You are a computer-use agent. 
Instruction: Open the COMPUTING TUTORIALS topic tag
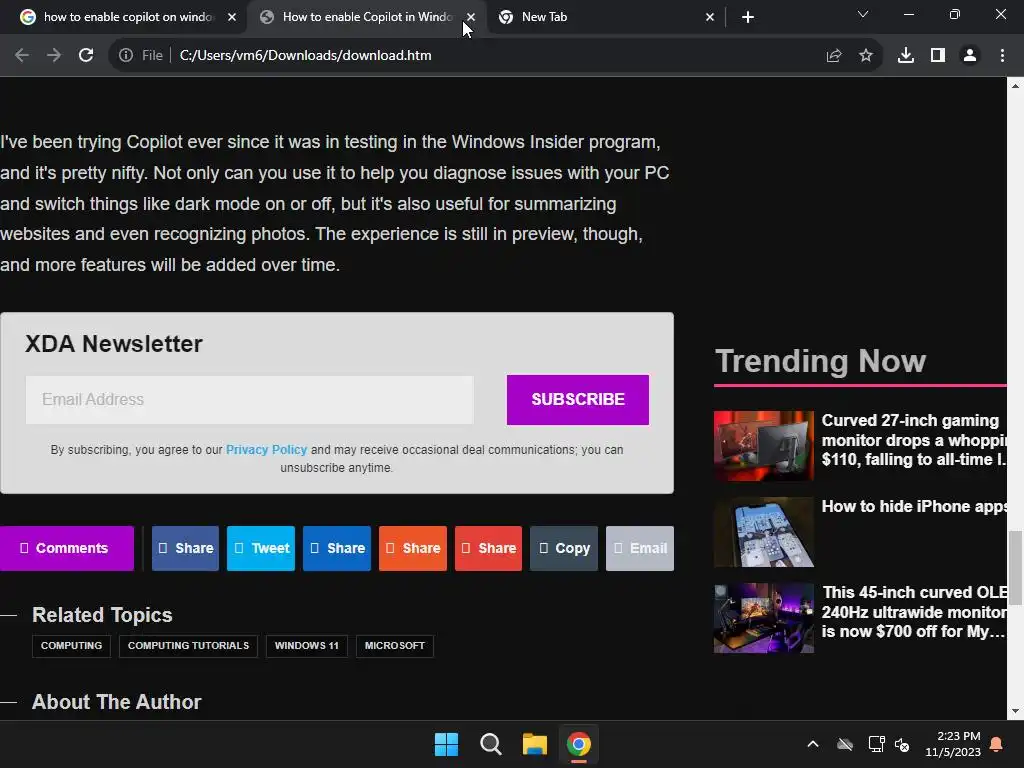click(188, 646)
